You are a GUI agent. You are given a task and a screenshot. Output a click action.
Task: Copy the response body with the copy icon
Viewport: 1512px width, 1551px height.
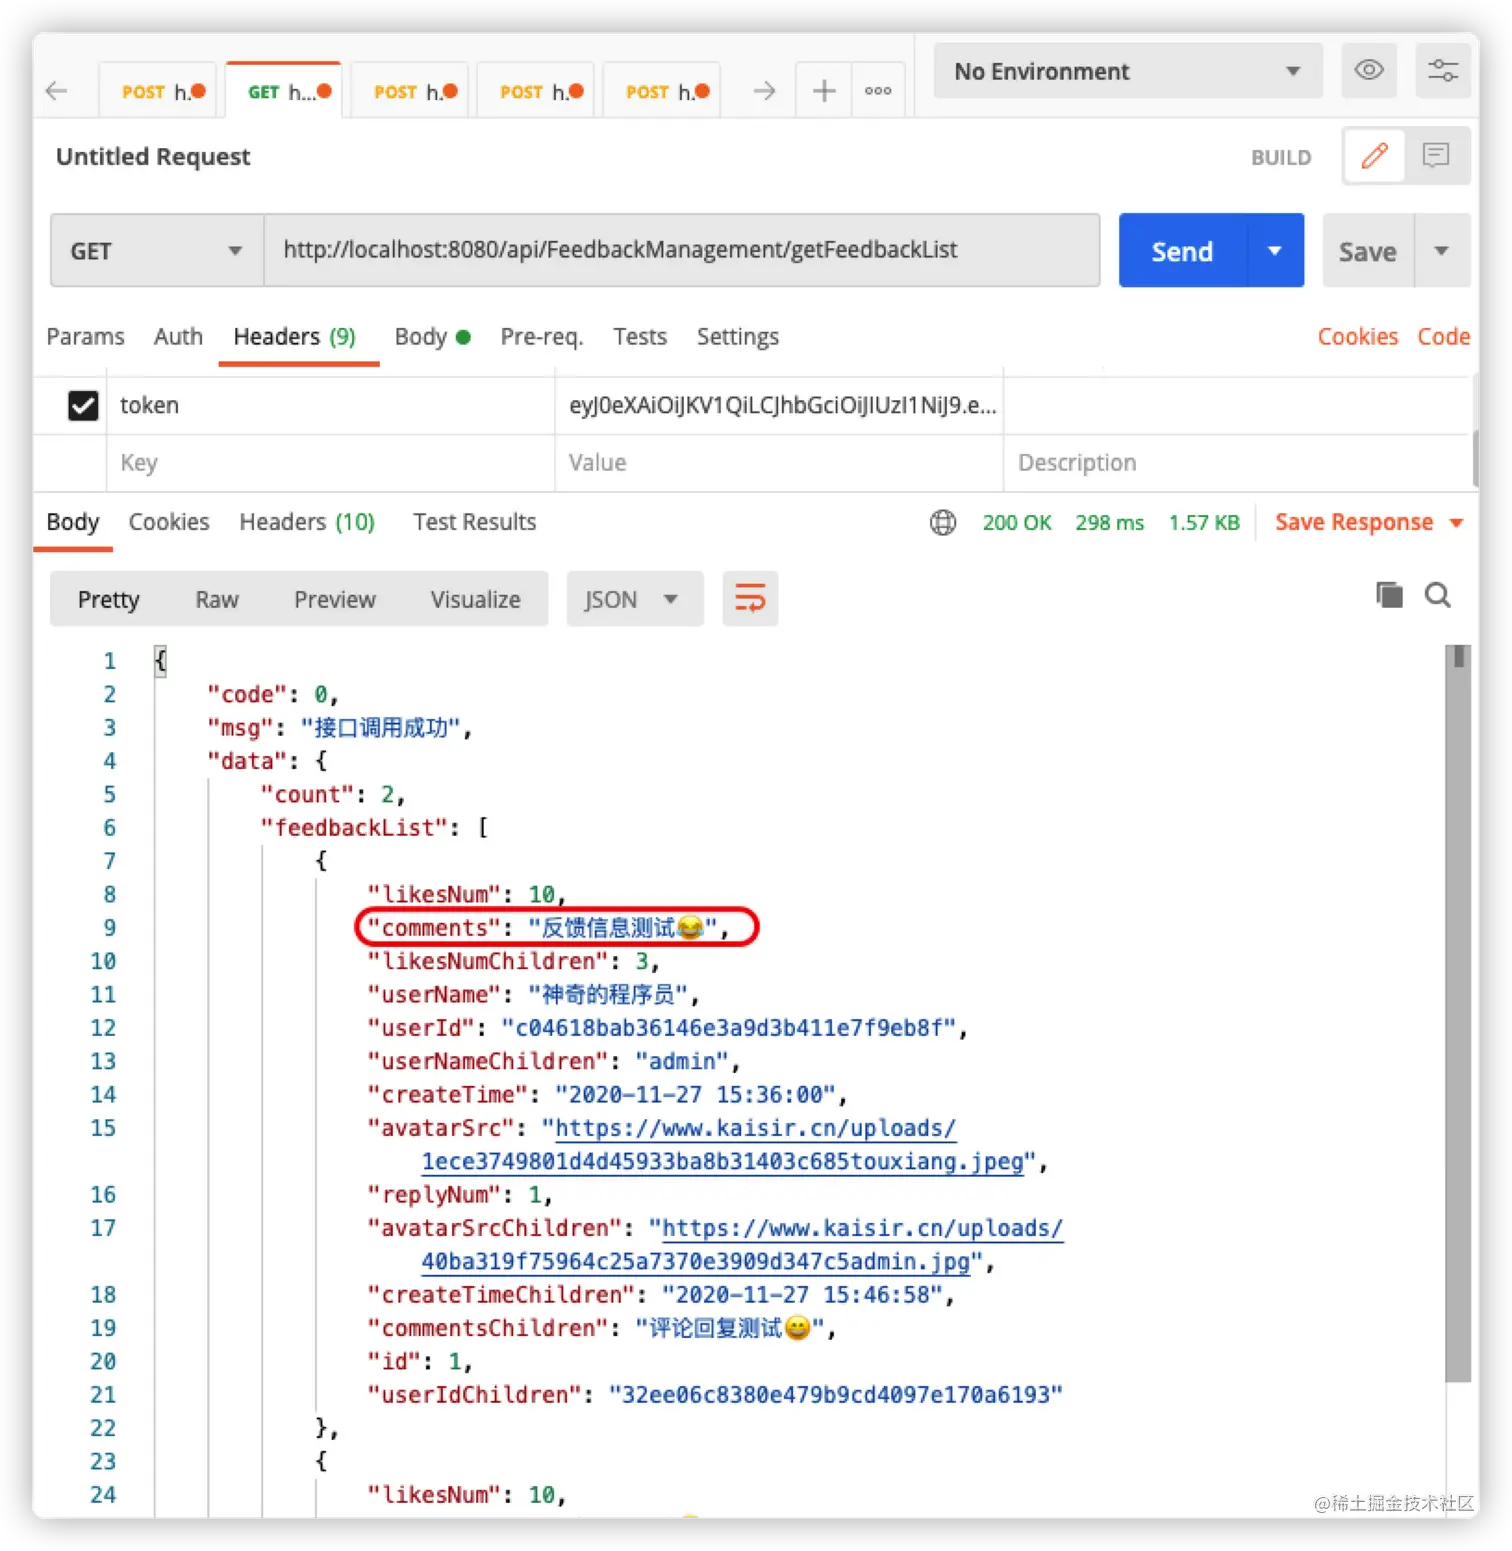[1389, 595]
